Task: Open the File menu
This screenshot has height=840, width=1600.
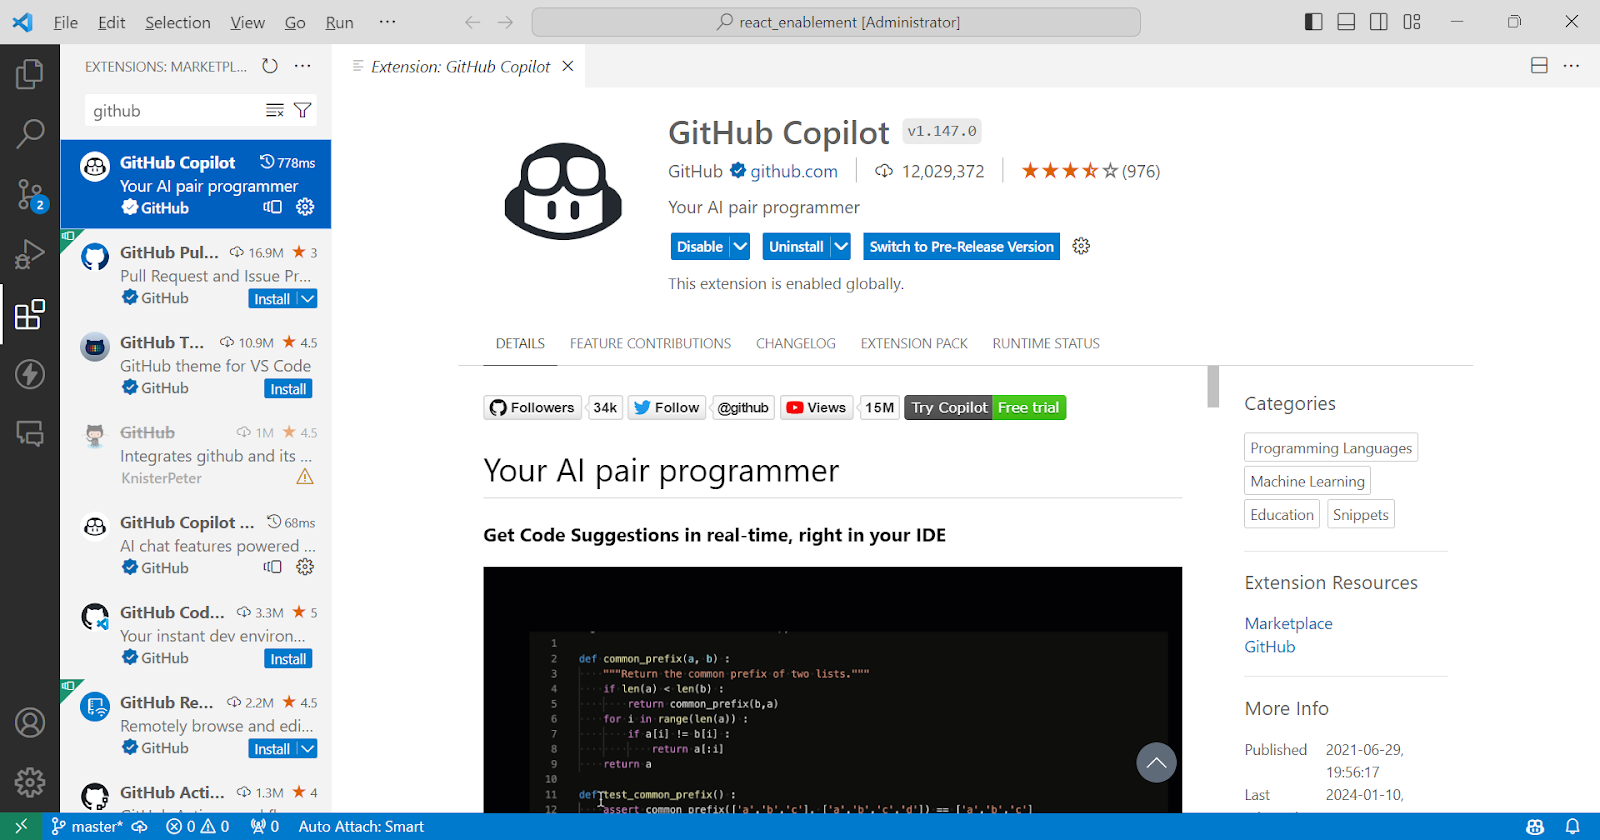Action: coord(66,22)
